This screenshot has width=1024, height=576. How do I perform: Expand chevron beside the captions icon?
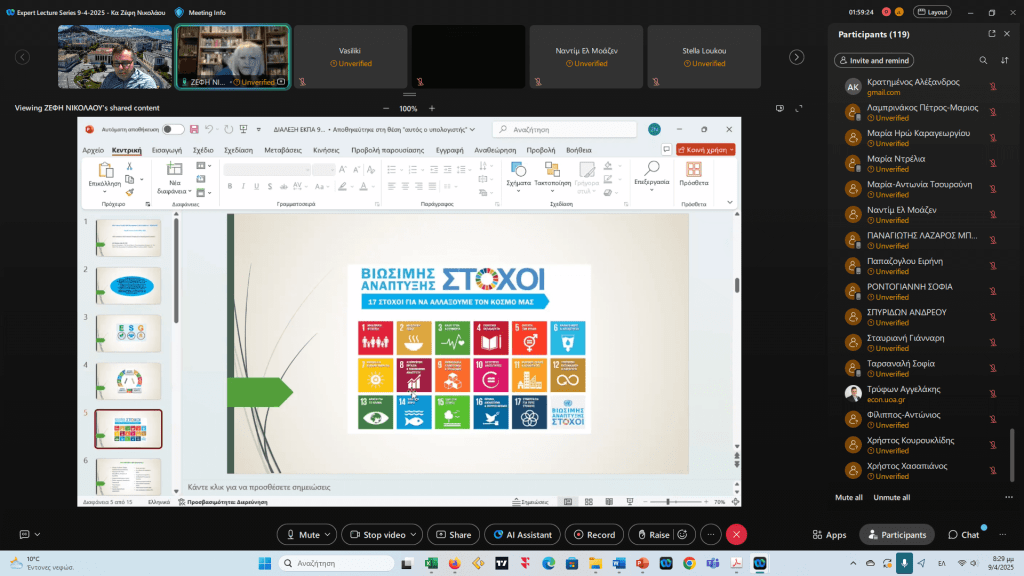[x=37, y=534]
